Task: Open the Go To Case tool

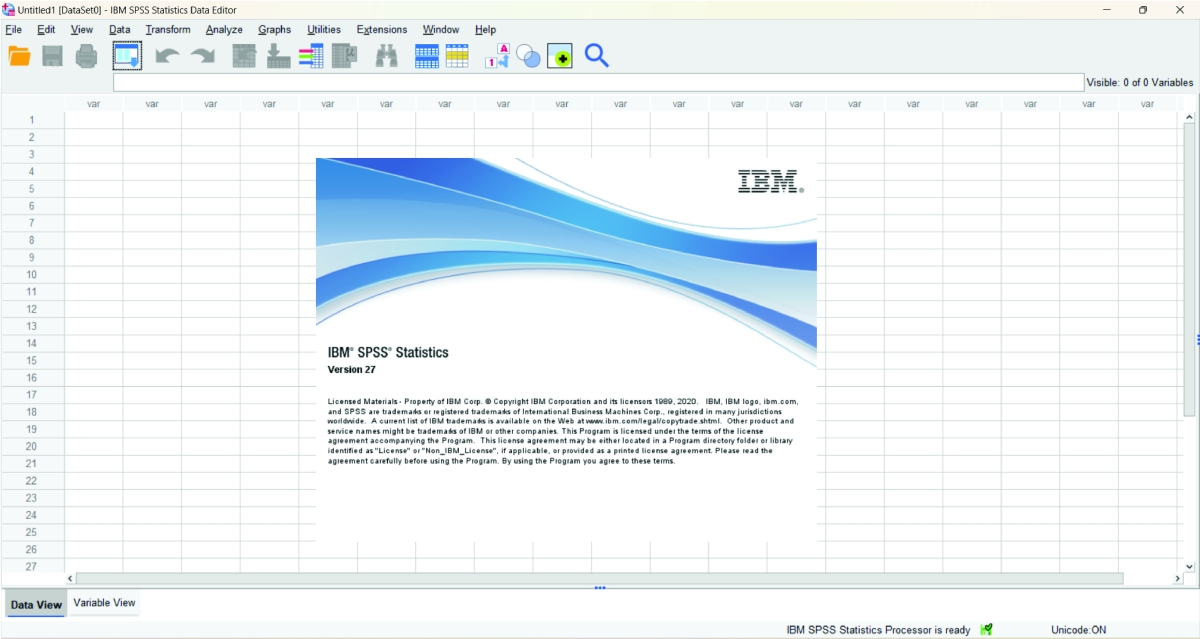Action: coord(243,56)
